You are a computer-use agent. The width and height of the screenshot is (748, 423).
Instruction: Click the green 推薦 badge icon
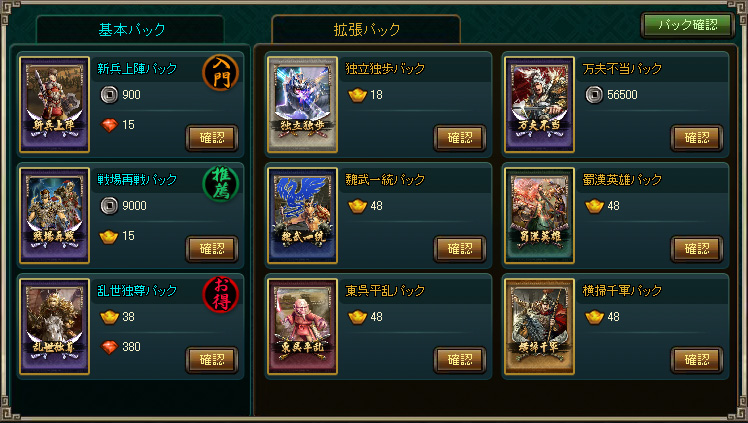[220, 184]
